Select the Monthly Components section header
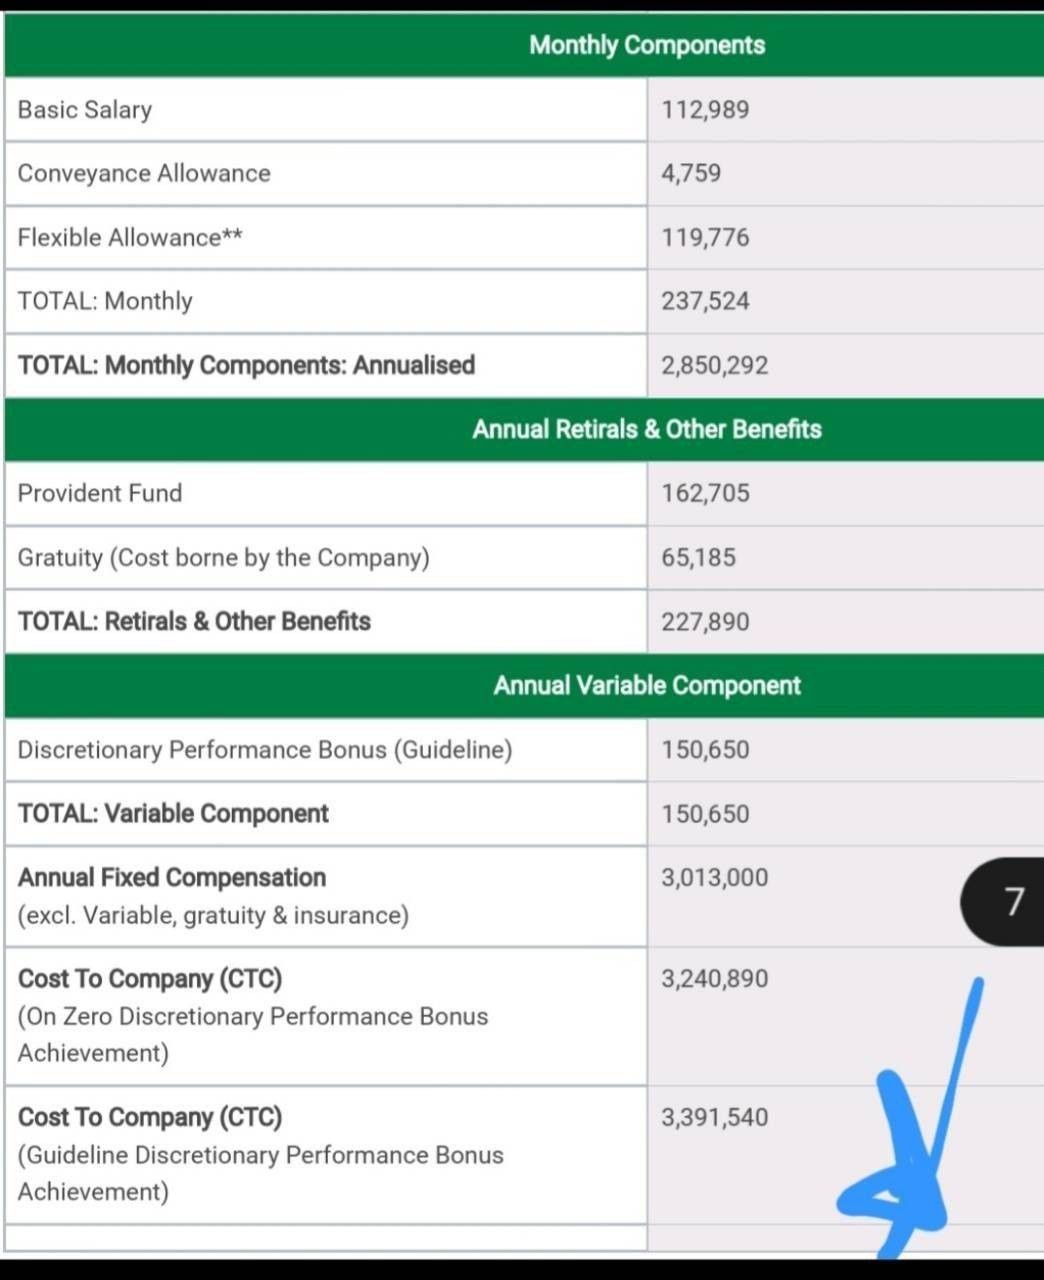1044x1280 pixels. (647, 45)
